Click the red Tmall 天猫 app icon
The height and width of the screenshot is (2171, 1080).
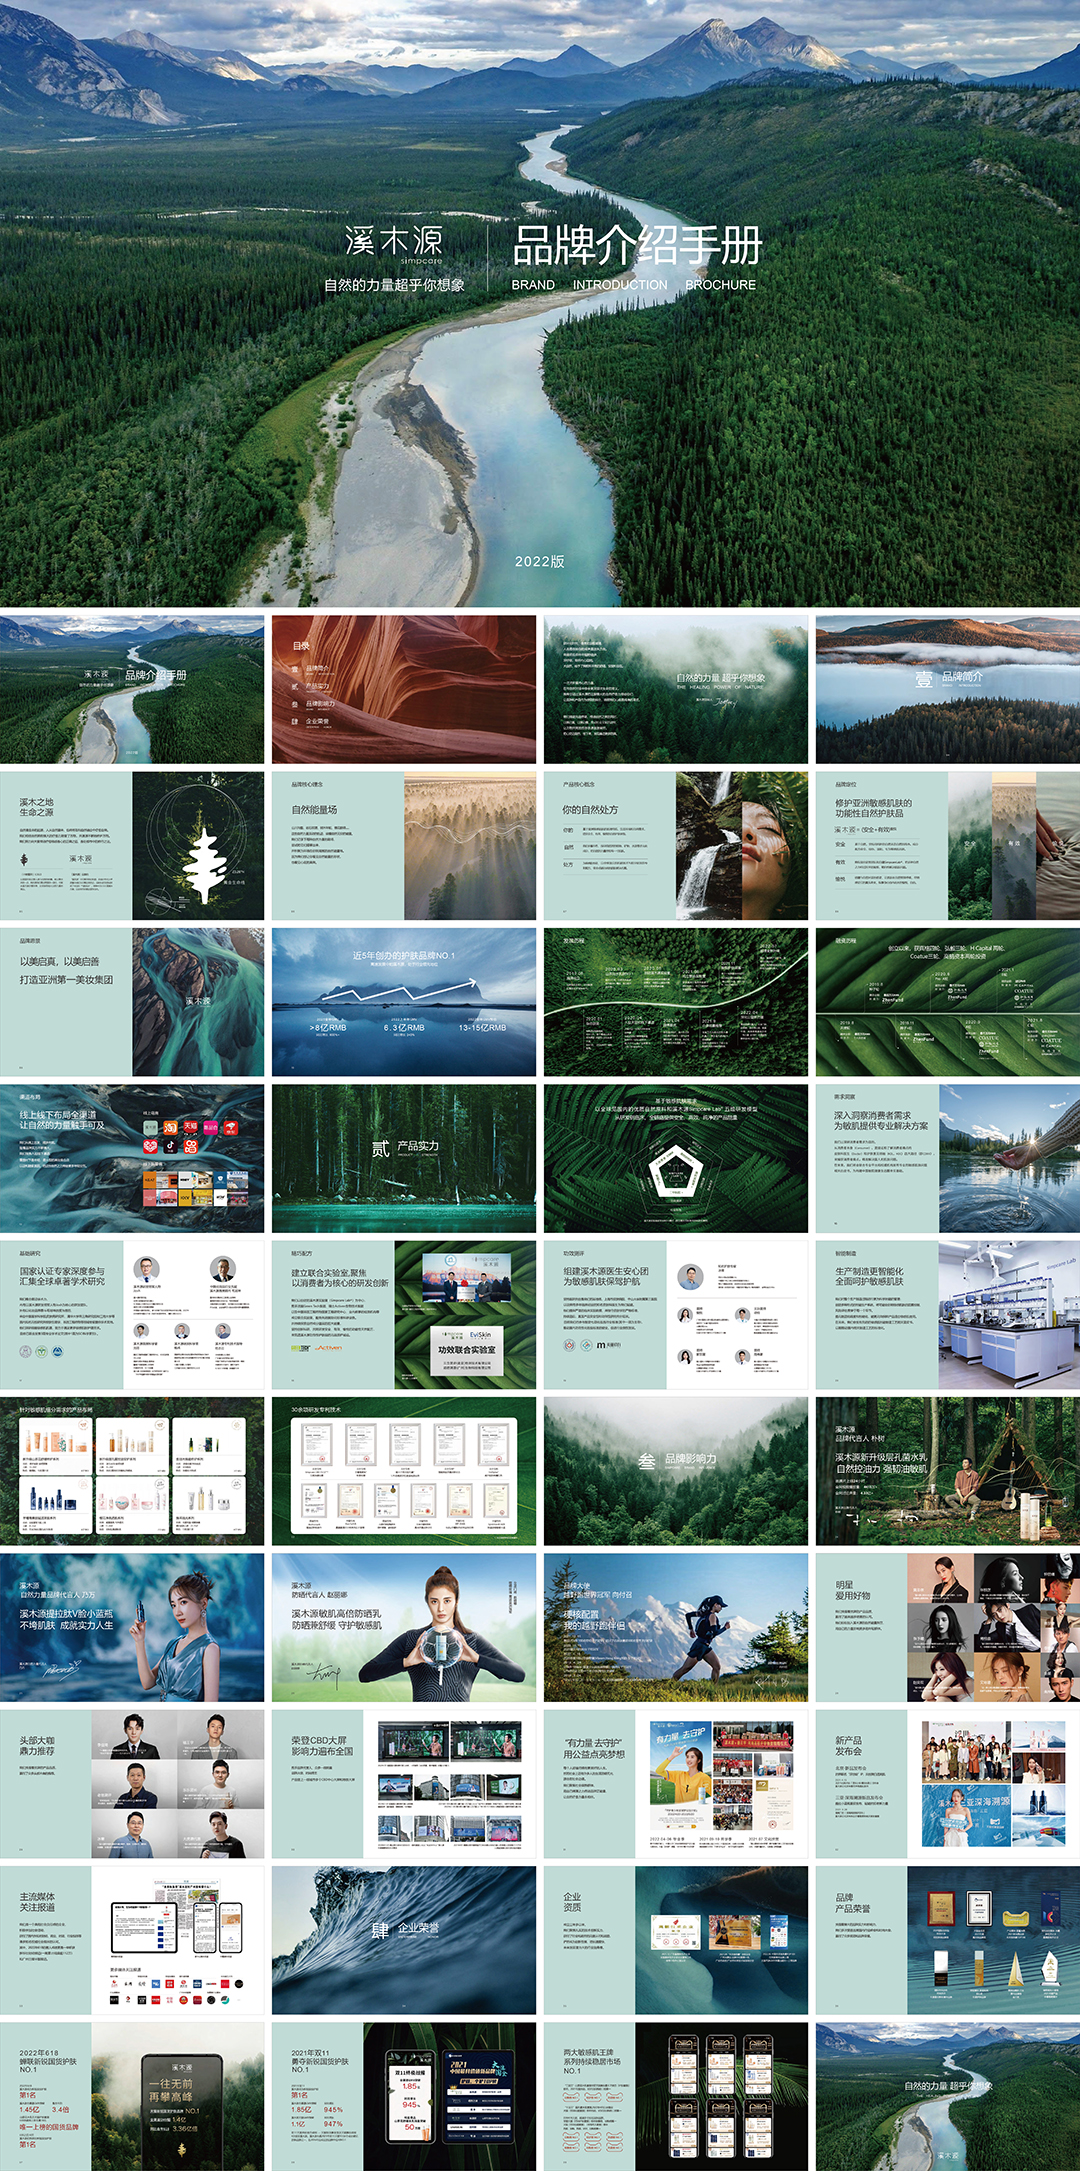coord(189,1127)
